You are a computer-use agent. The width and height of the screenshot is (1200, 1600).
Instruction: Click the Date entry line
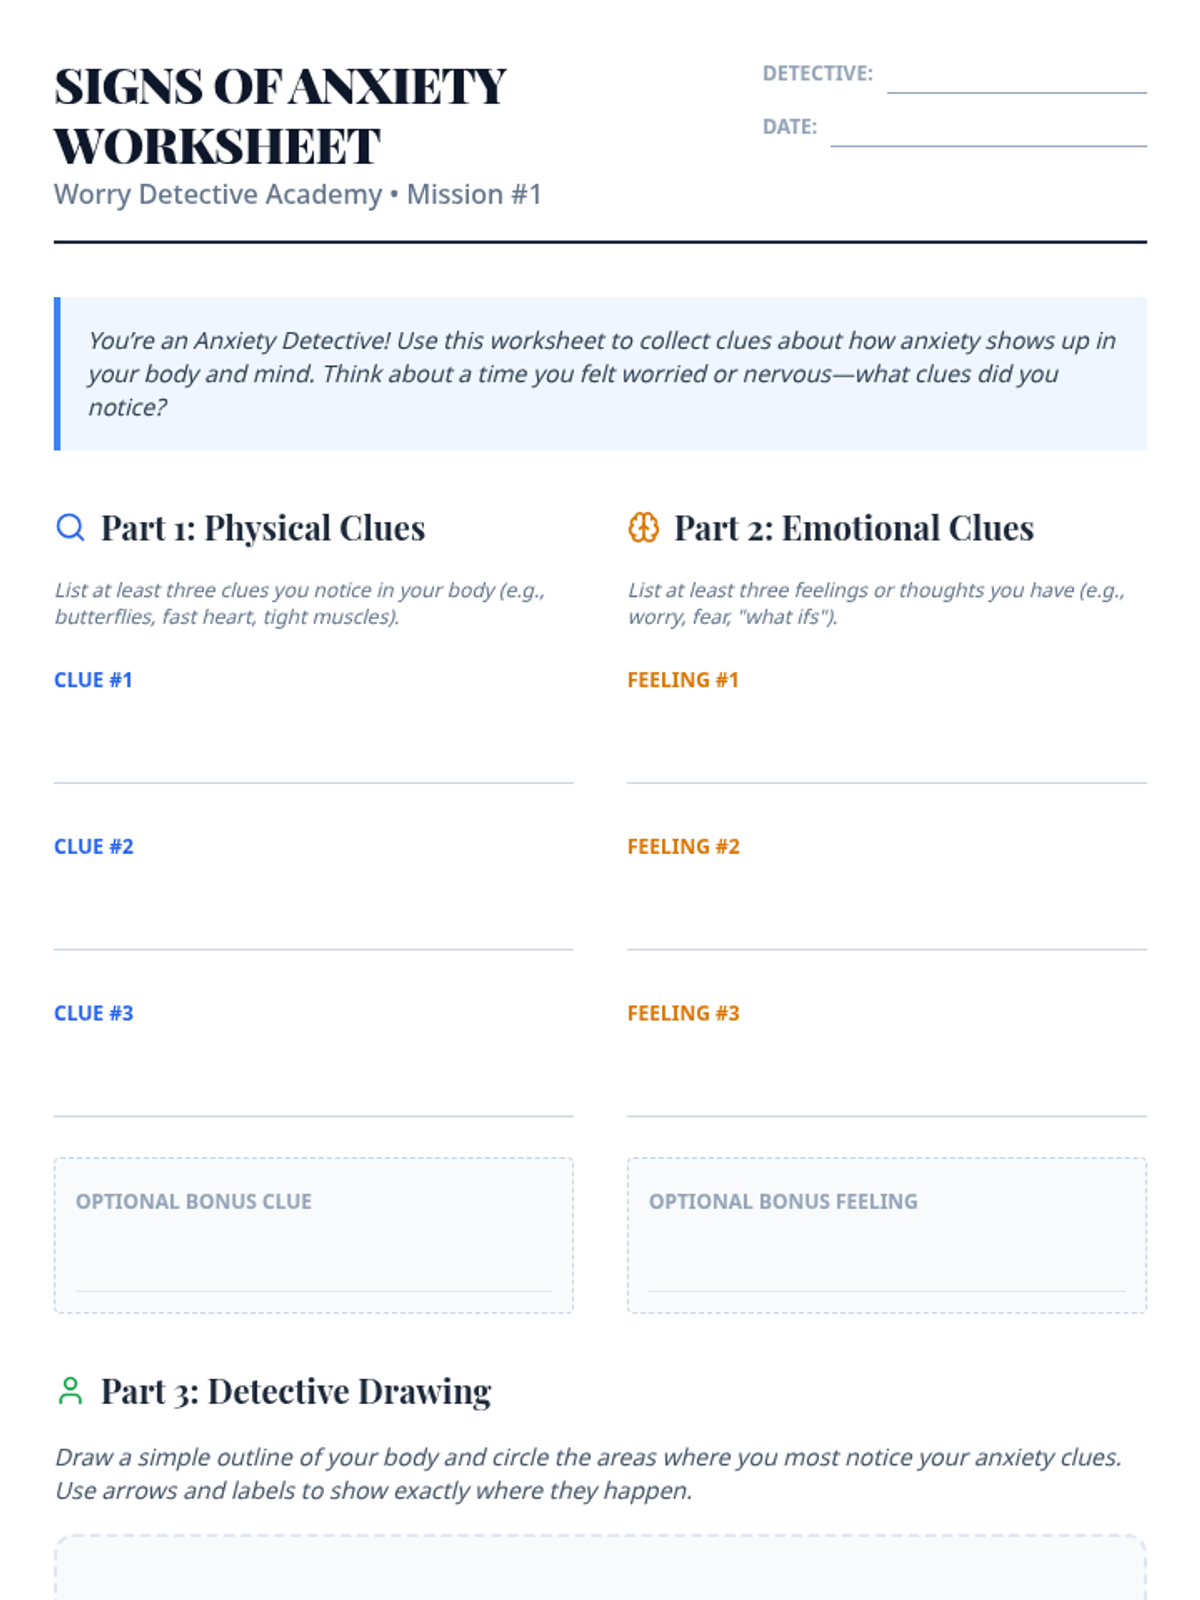tap(988, 133)
